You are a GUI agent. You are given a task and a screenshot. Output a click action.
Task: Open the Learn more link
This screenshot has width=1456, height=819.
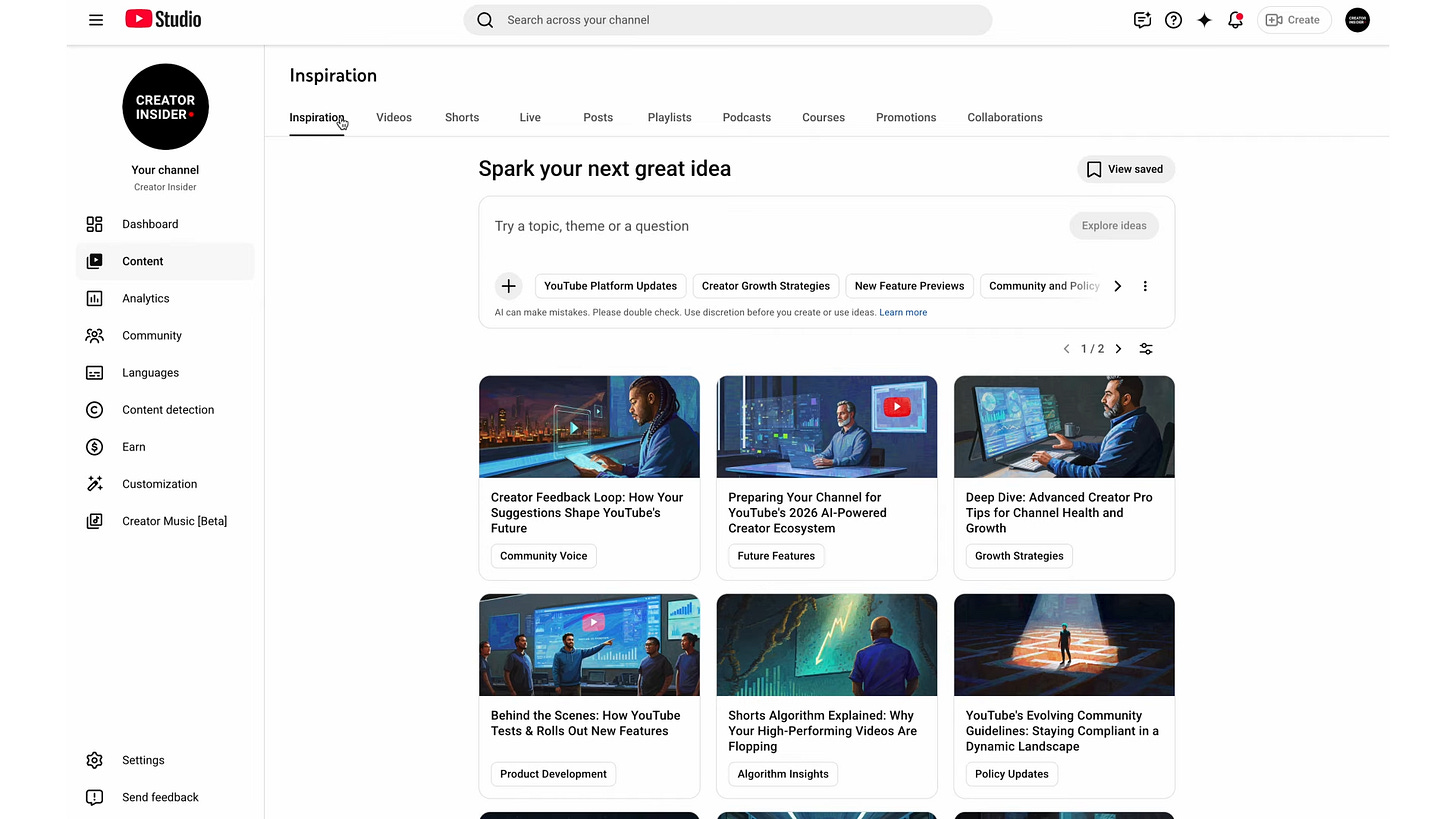903,313
